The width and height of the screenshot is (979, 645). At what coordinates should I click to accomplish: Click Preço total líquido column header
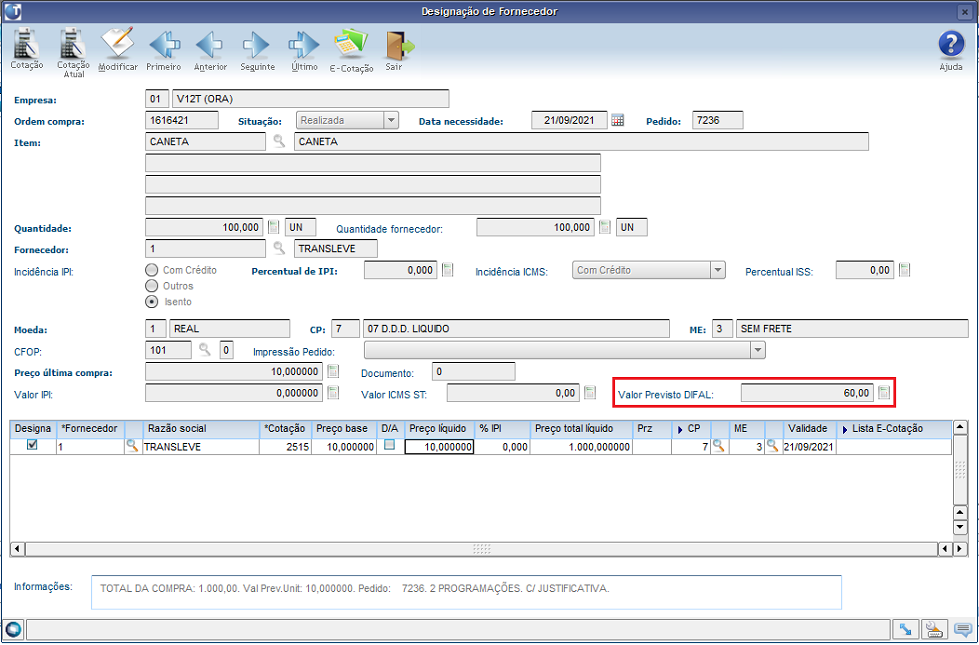(581, 429)
